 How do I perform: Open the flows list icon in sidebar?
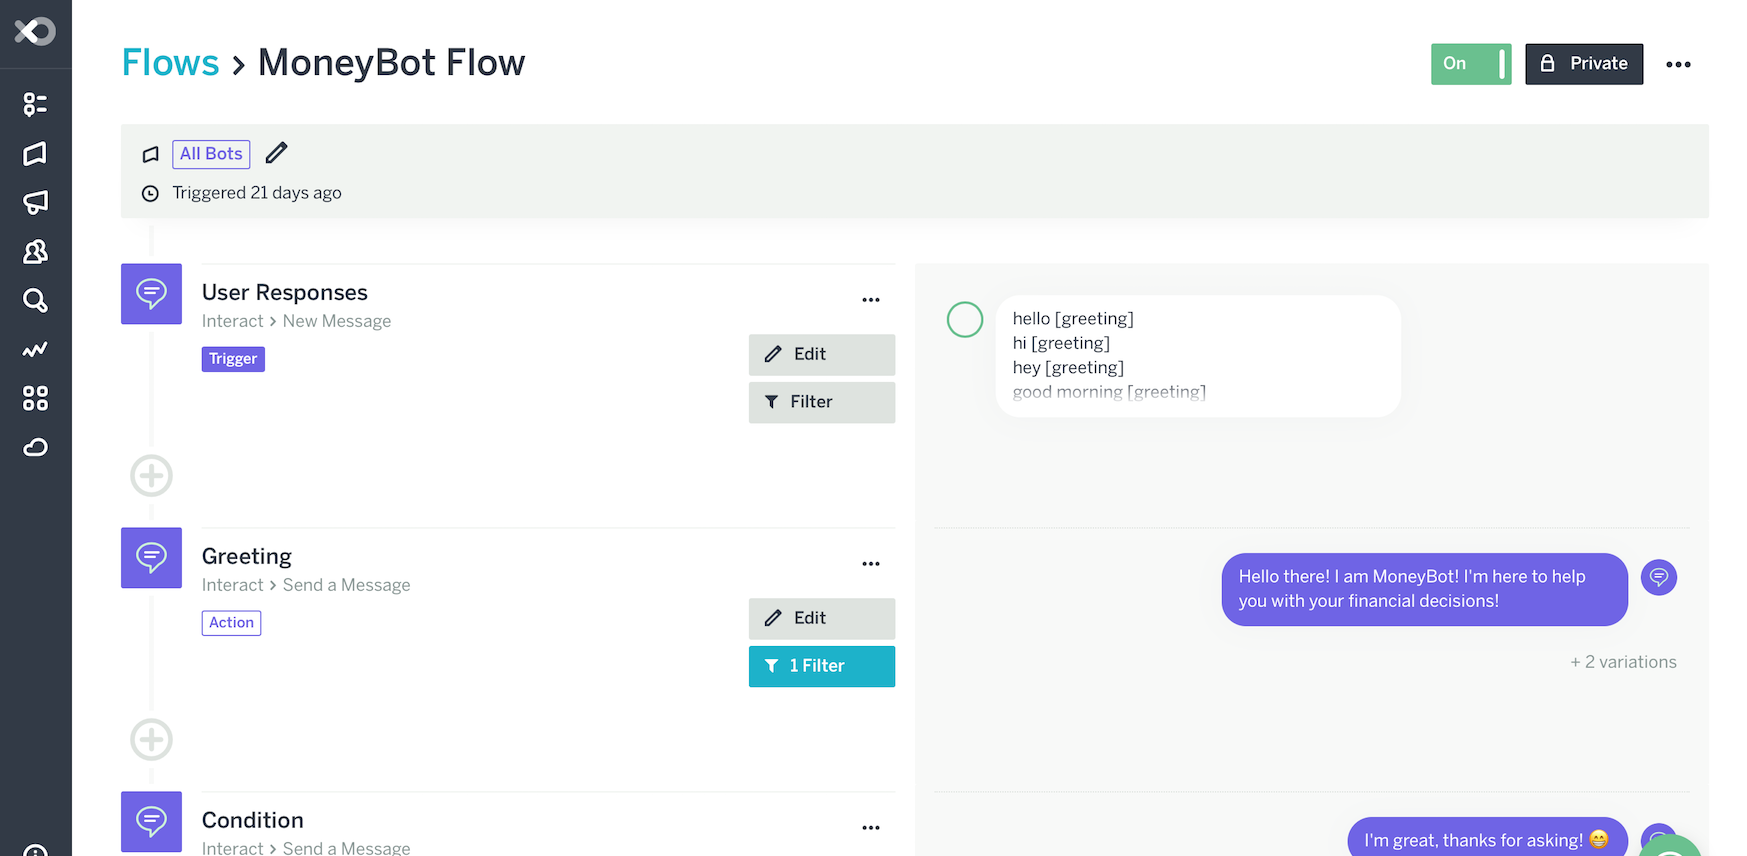[35, 104]
